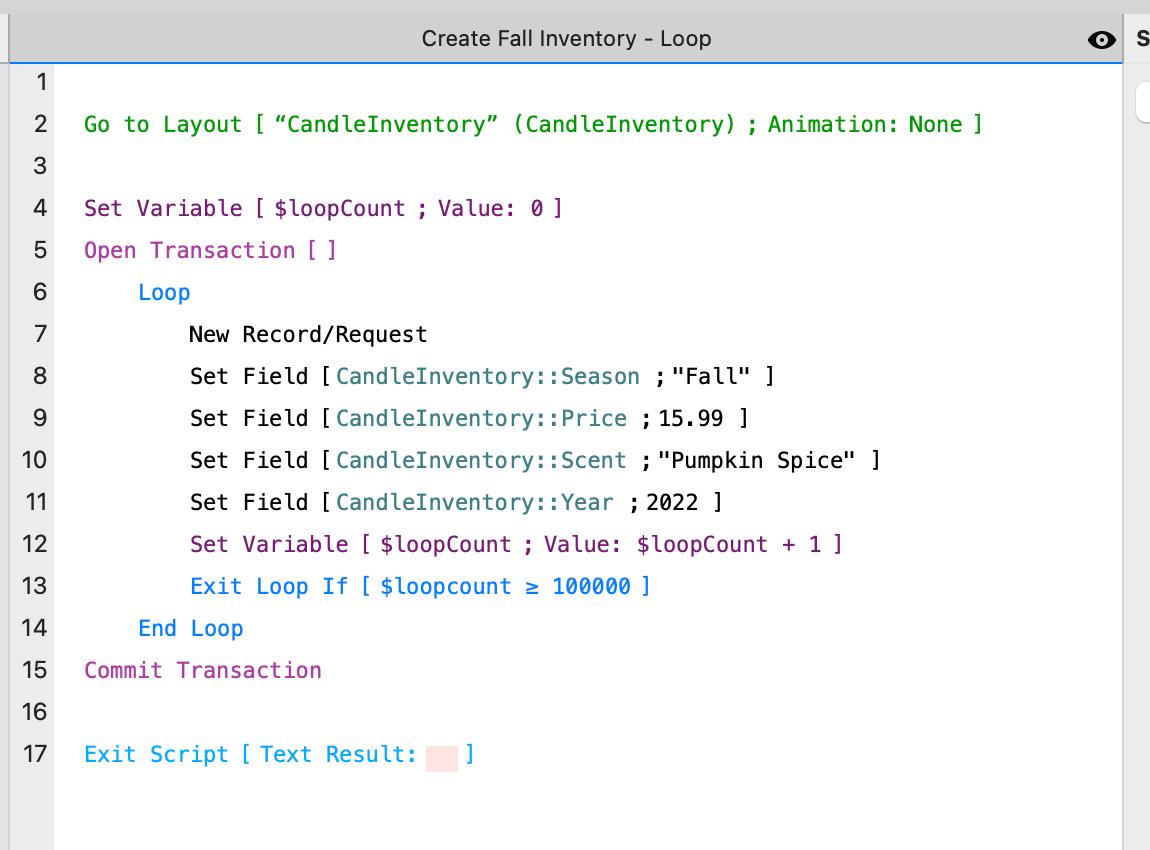Select the End Loop step
Image resolution: width=1150 pixels, height=850 pixels.
(x=190, y=628)
